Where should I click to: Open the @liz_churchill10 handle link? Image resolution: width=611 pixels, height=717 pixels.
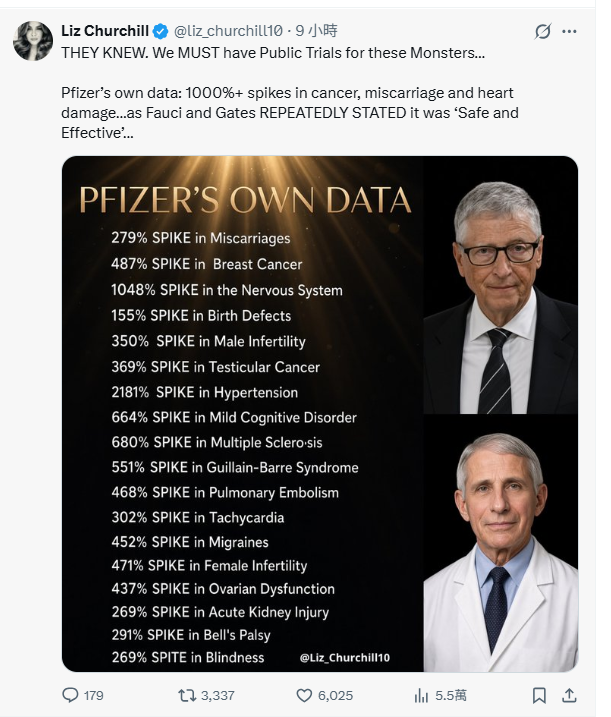(228, 31)
